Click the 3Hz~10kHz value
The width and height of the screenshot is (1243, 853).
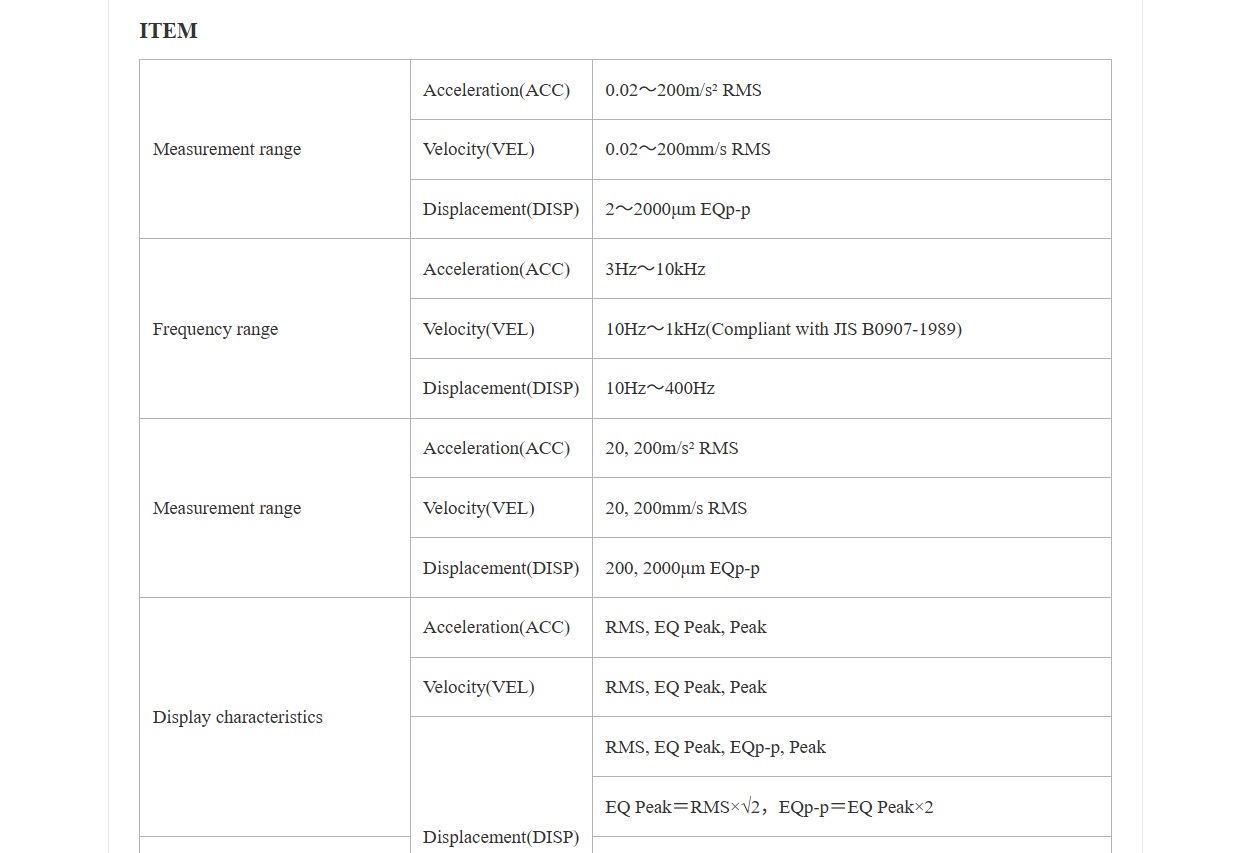(852, 269)
